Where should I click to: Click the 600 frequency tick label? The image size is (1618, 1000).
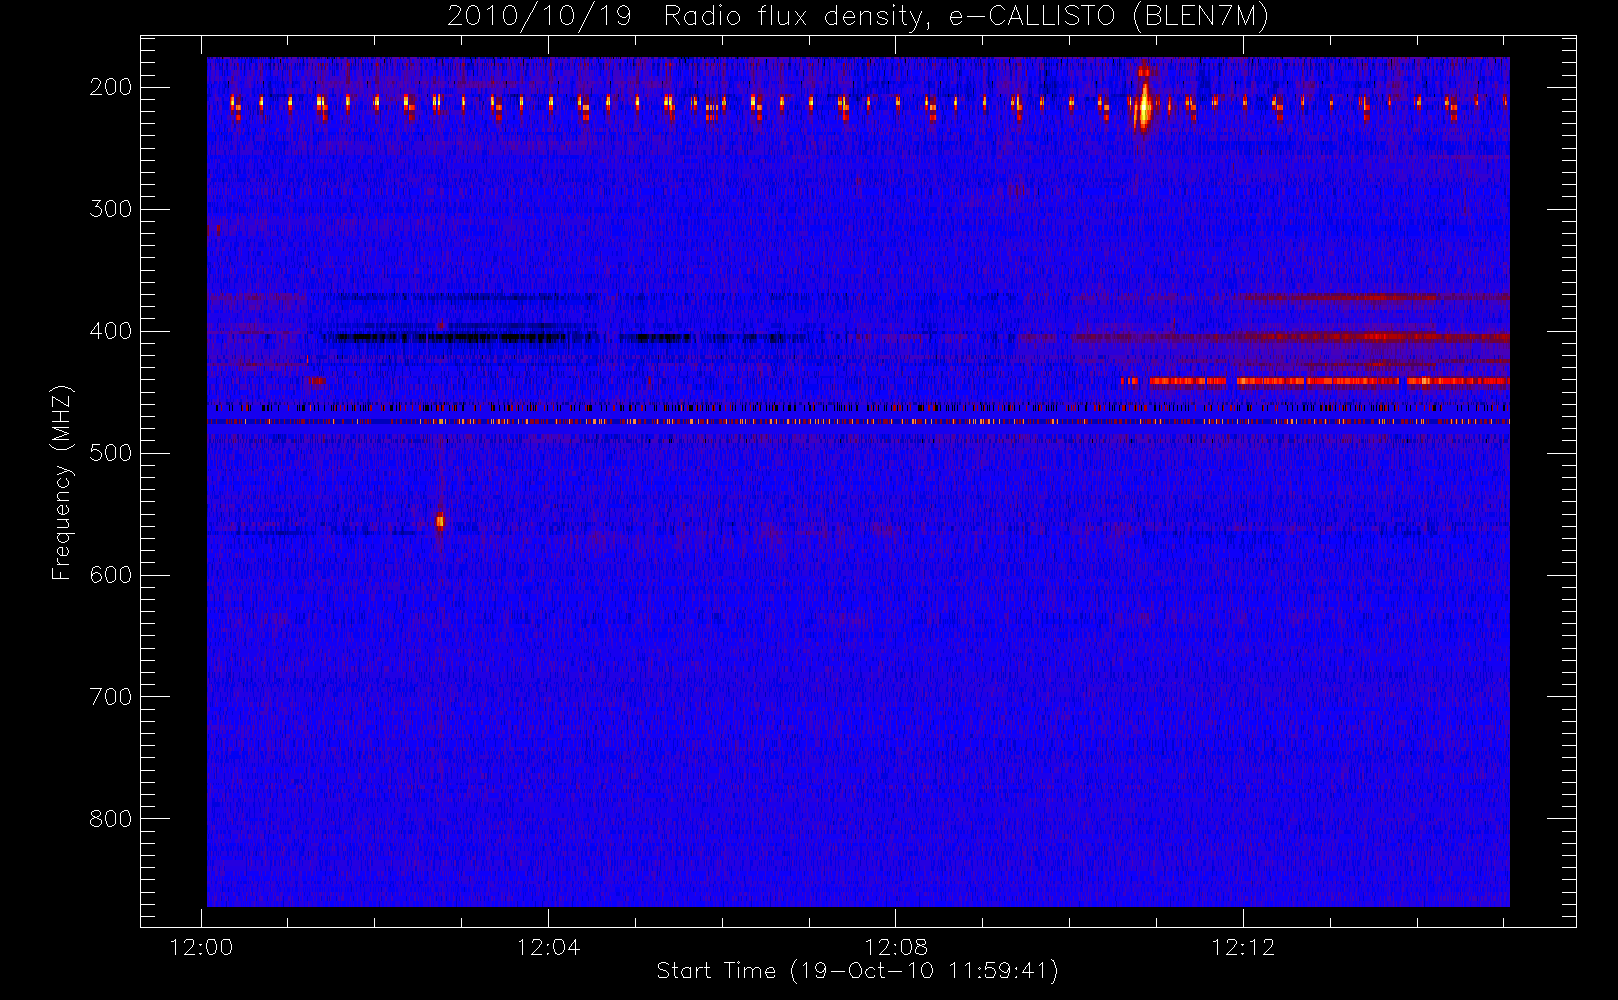click(x=111, y=575)
